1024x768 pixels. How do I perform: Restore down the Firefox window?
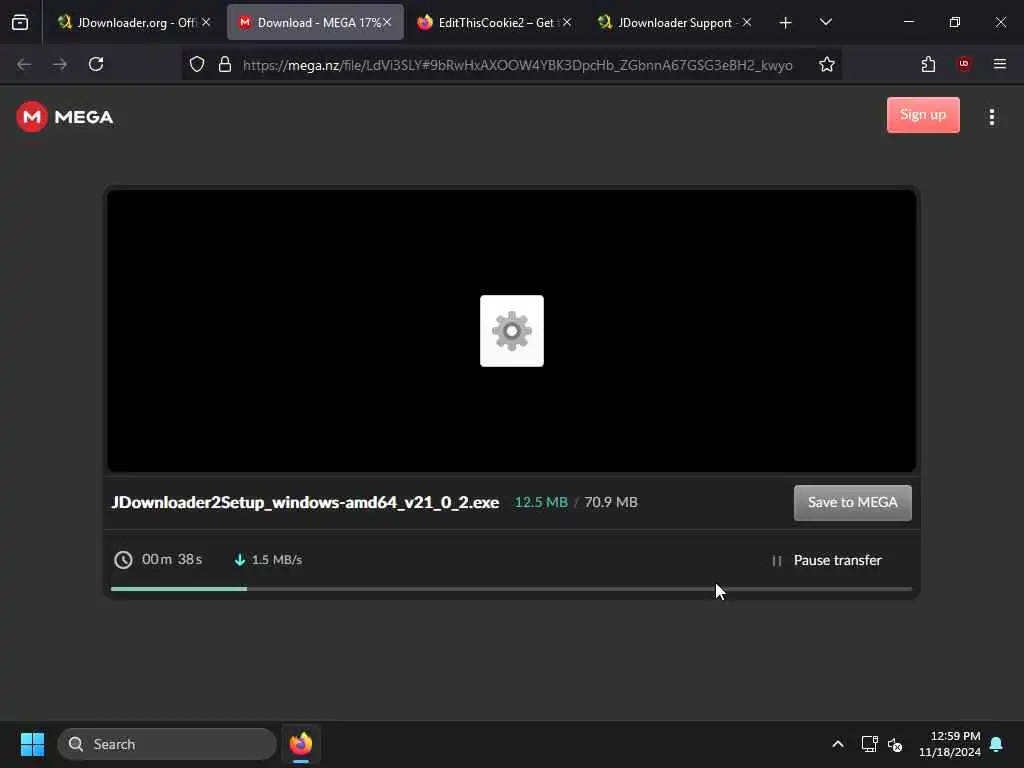[955, 22]
